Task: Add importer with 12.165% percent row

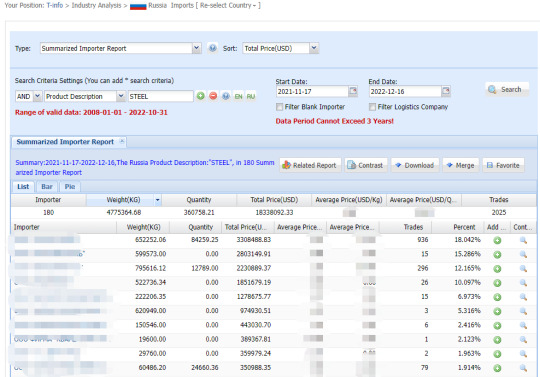Action: tap(497, 269)
